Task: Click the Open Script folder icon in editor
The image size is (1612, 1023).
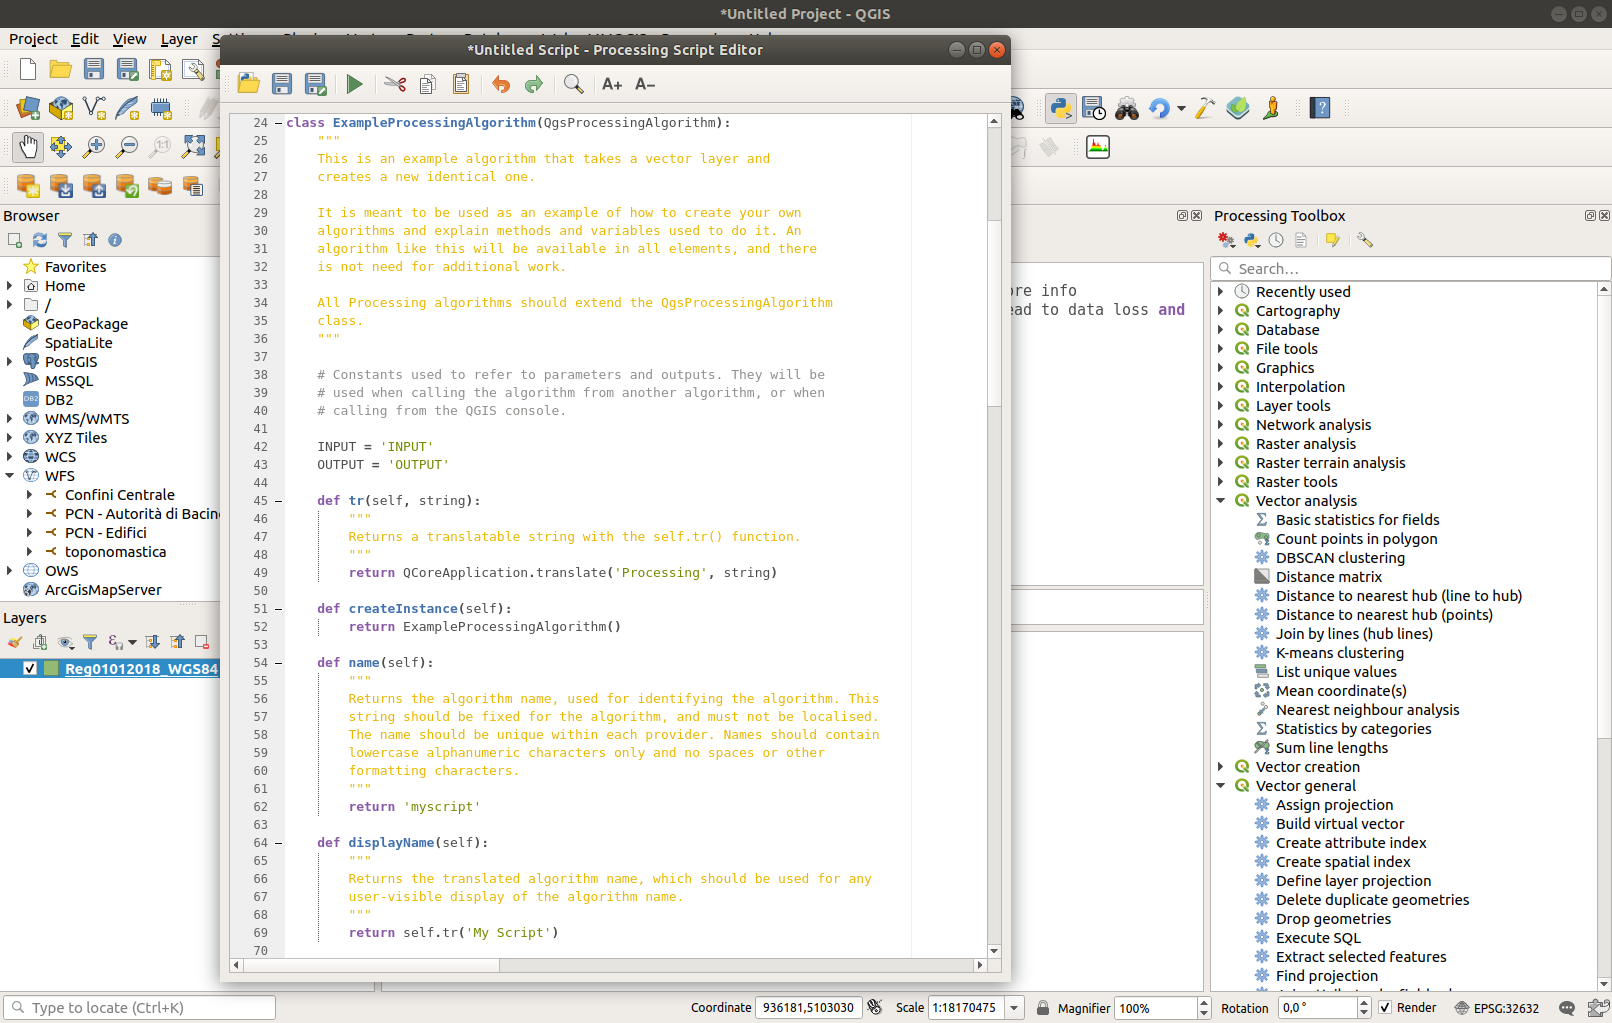Action: [249, 84]
